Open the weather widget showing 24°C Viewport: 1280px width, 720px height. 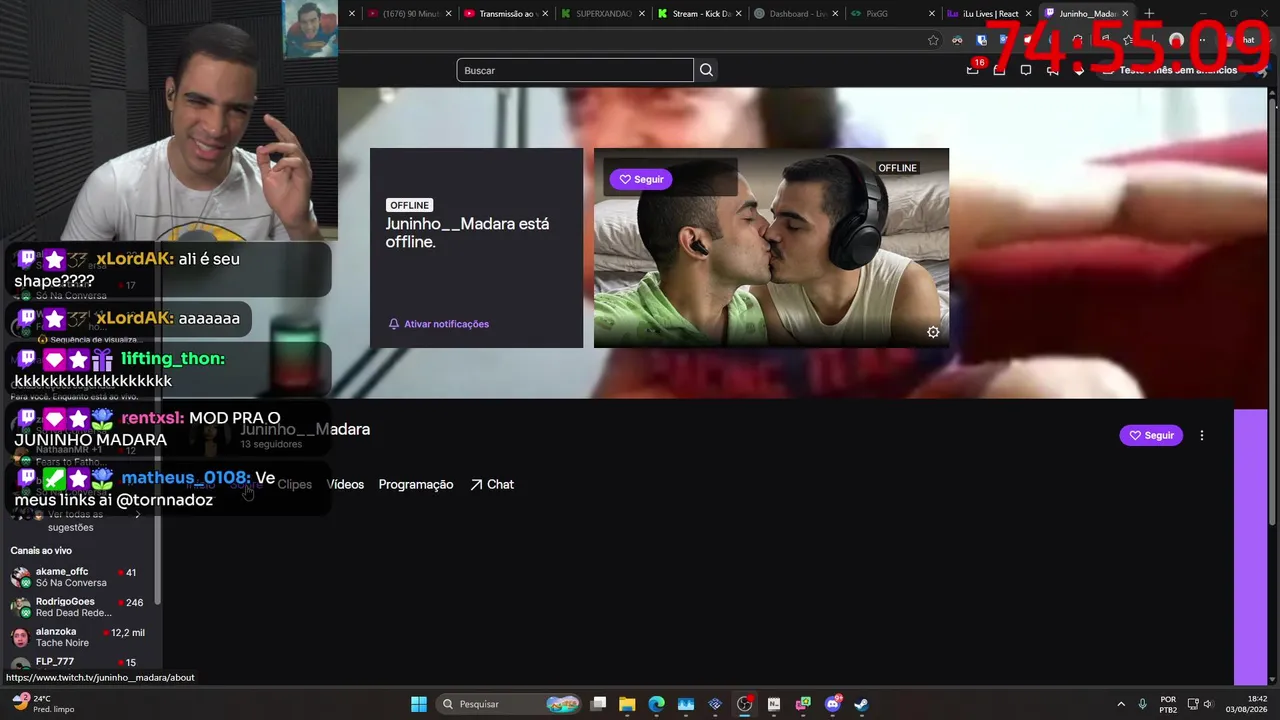42,704
